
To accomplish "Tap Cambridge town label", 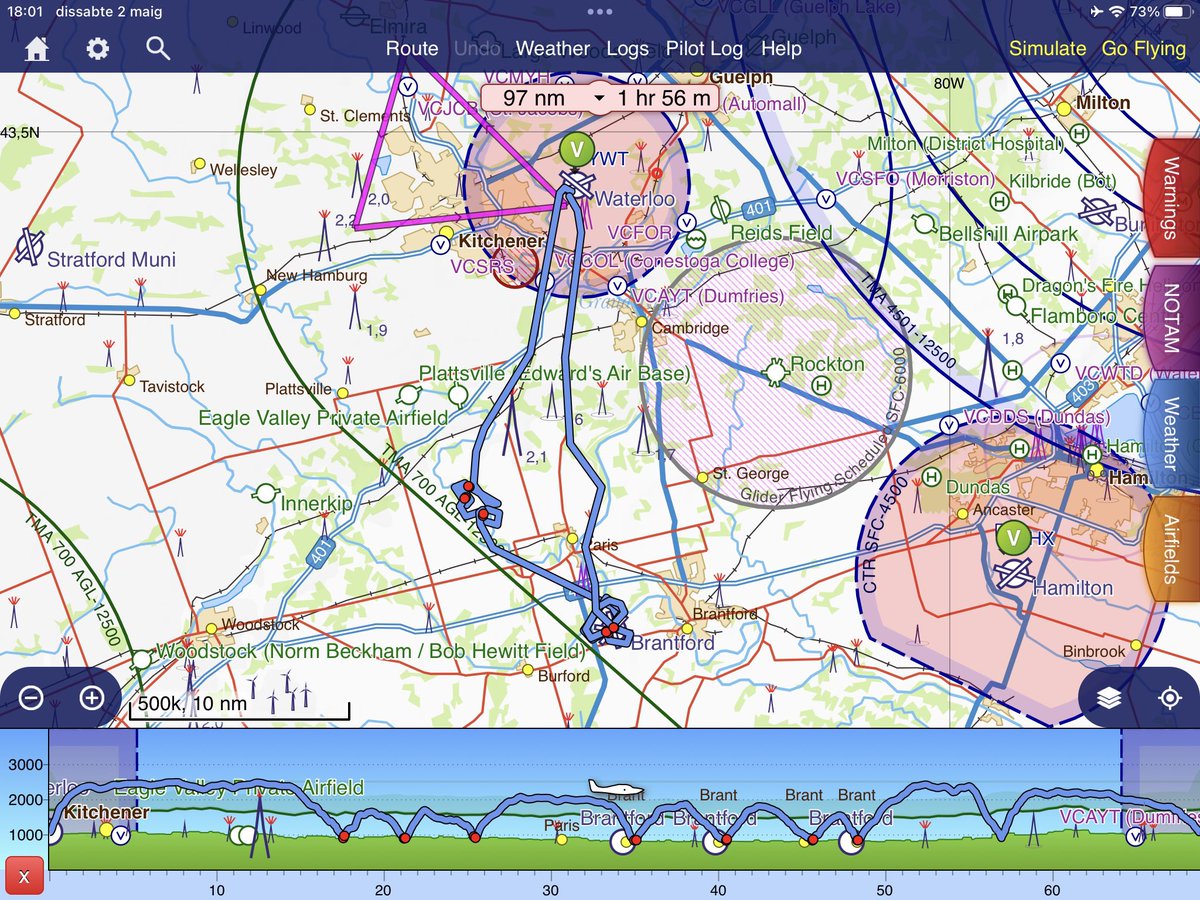I will pyautogui.click(x=690, y=327).
